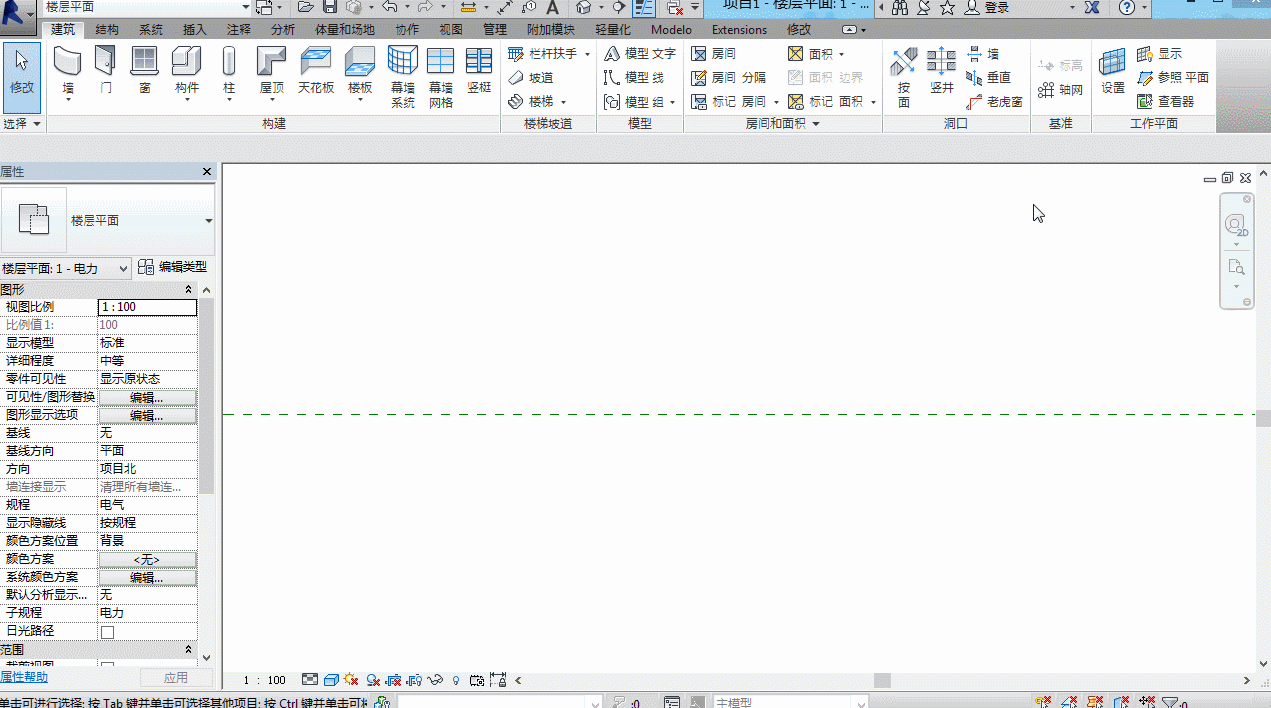1271x708 pixels.
Task: Click the 1 : 100 scale in view bar
Action: 265,680
